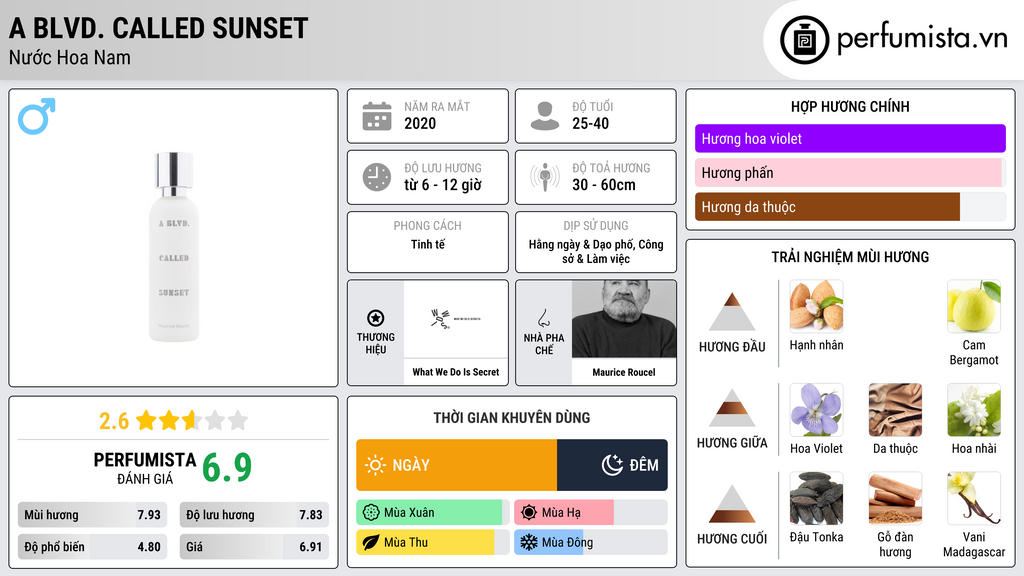The height and width of the screenshot is (576, 1024).
Task: Click the Trải nghiệm mùi hương heading
Action: coord(850,257)
